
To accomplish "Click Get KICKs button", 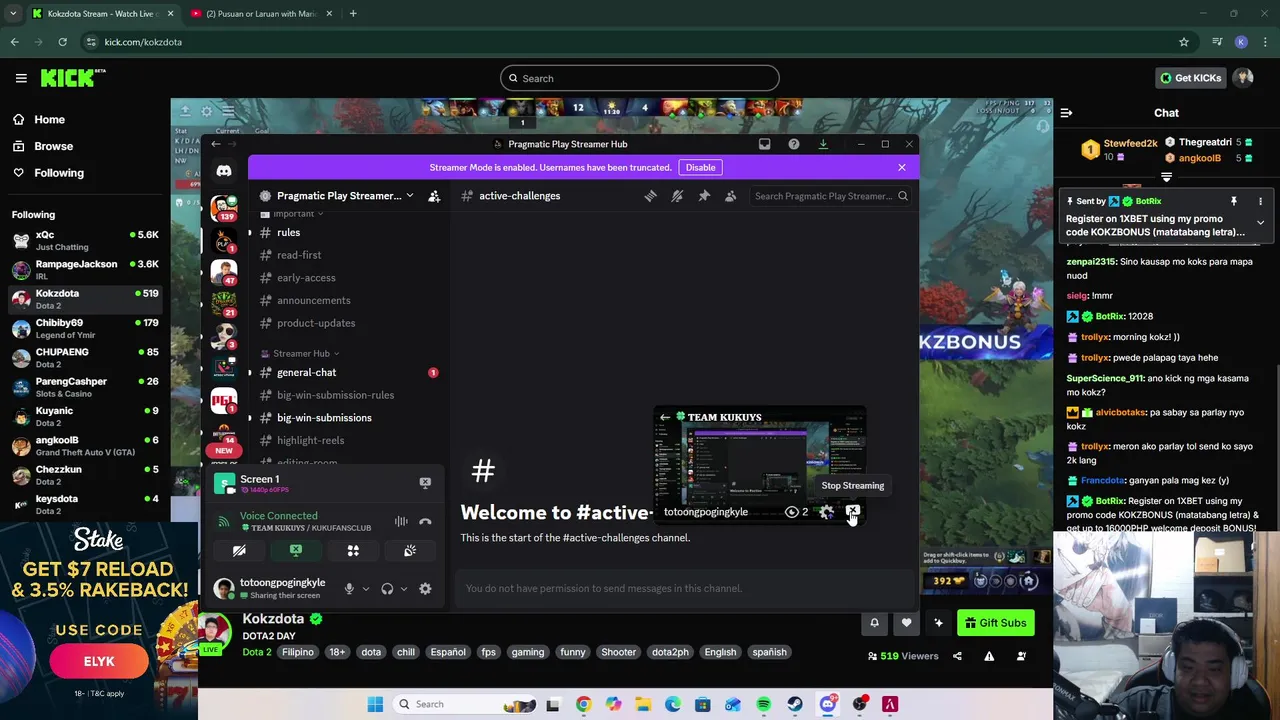I will tap(1189, 78).
